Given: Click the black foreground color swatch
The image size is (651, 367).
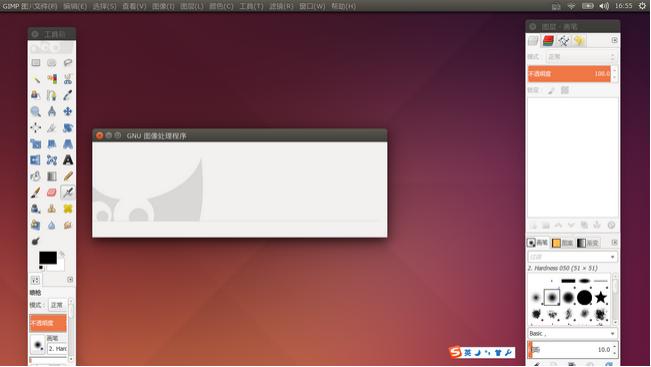Looking at the screenshot, I should pyautogui.click(x=48, y=257).
